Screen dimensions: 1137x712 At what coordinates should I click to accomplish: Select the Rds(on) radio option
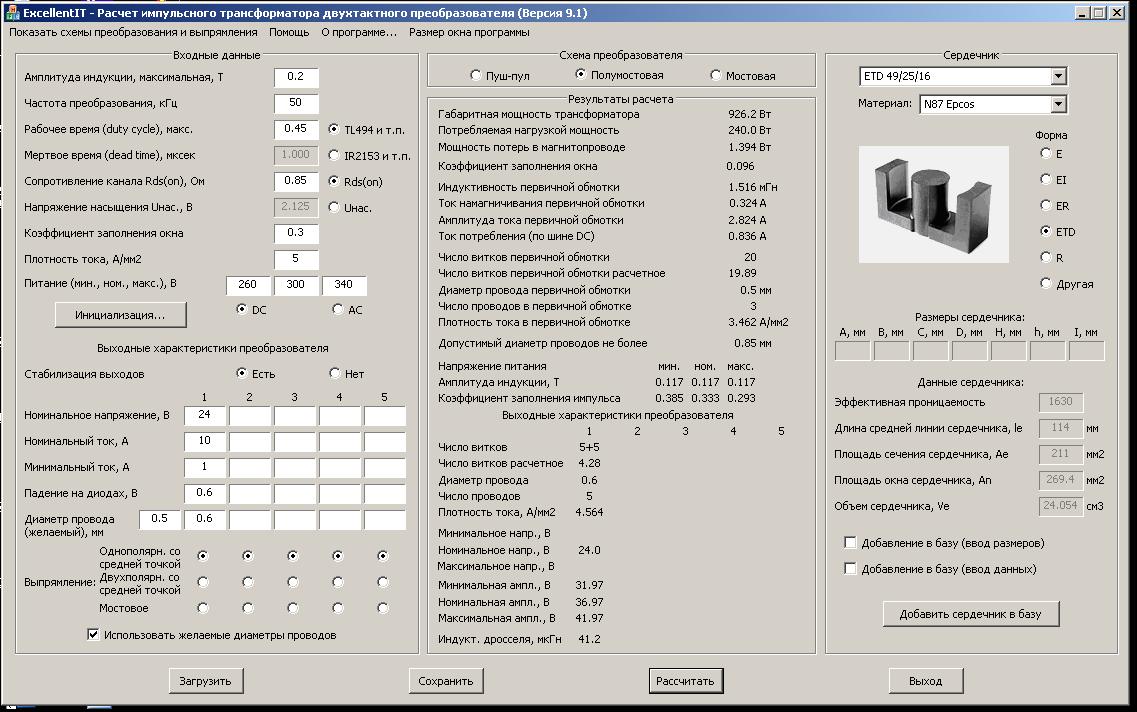click(334, 181)
